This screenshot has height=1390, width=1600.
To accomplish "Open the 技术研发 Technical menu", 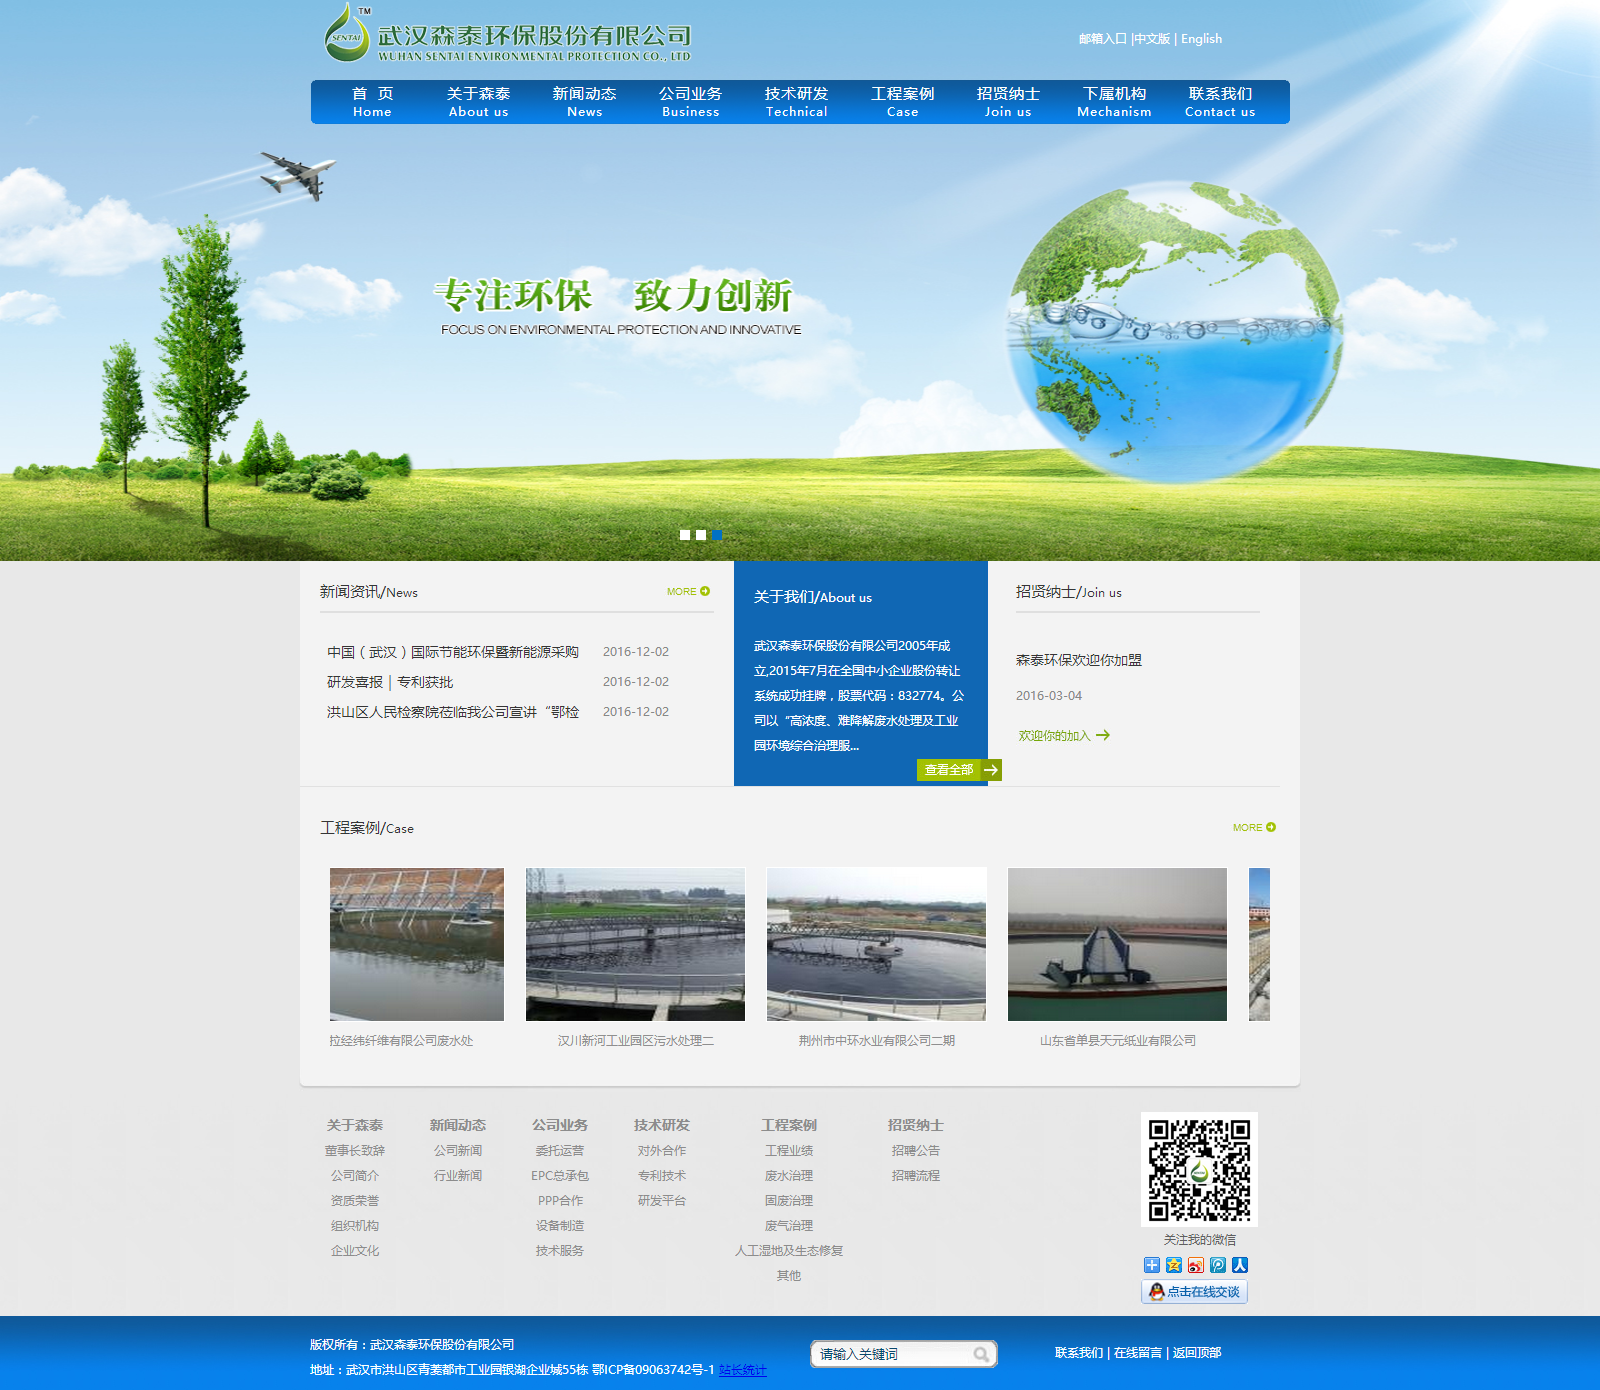I will point(796,101).
